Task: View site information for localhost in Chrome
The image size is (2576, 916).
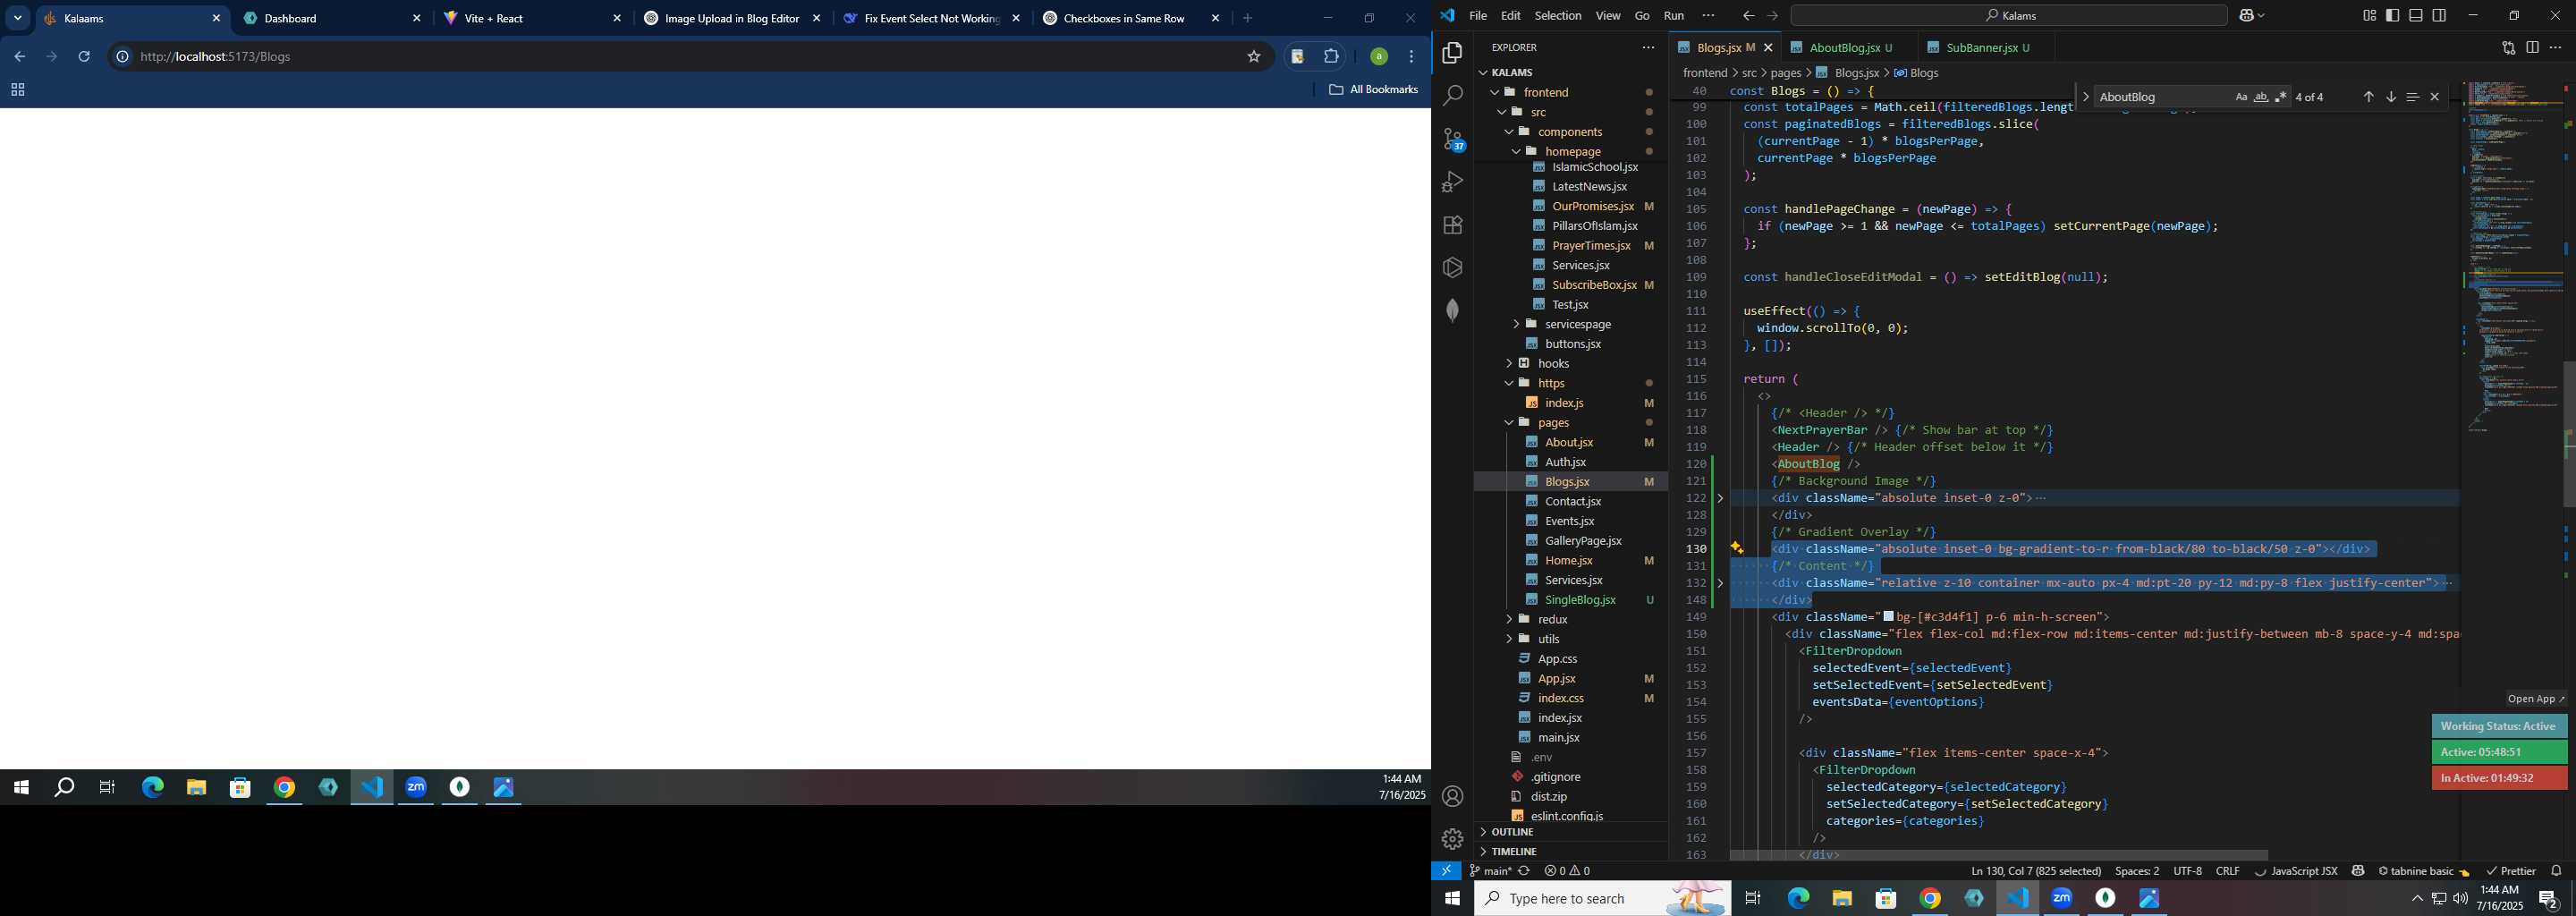Action: tap(122, 57)
